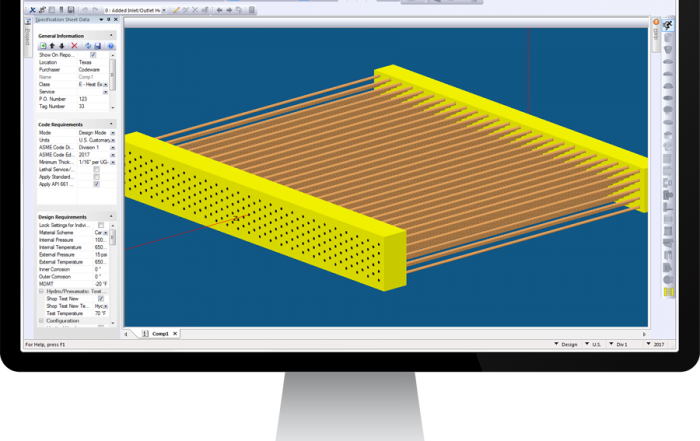Click the refresh icon in General Information toolbar
This screenshot has height=441, width=700.
point(87,46)
